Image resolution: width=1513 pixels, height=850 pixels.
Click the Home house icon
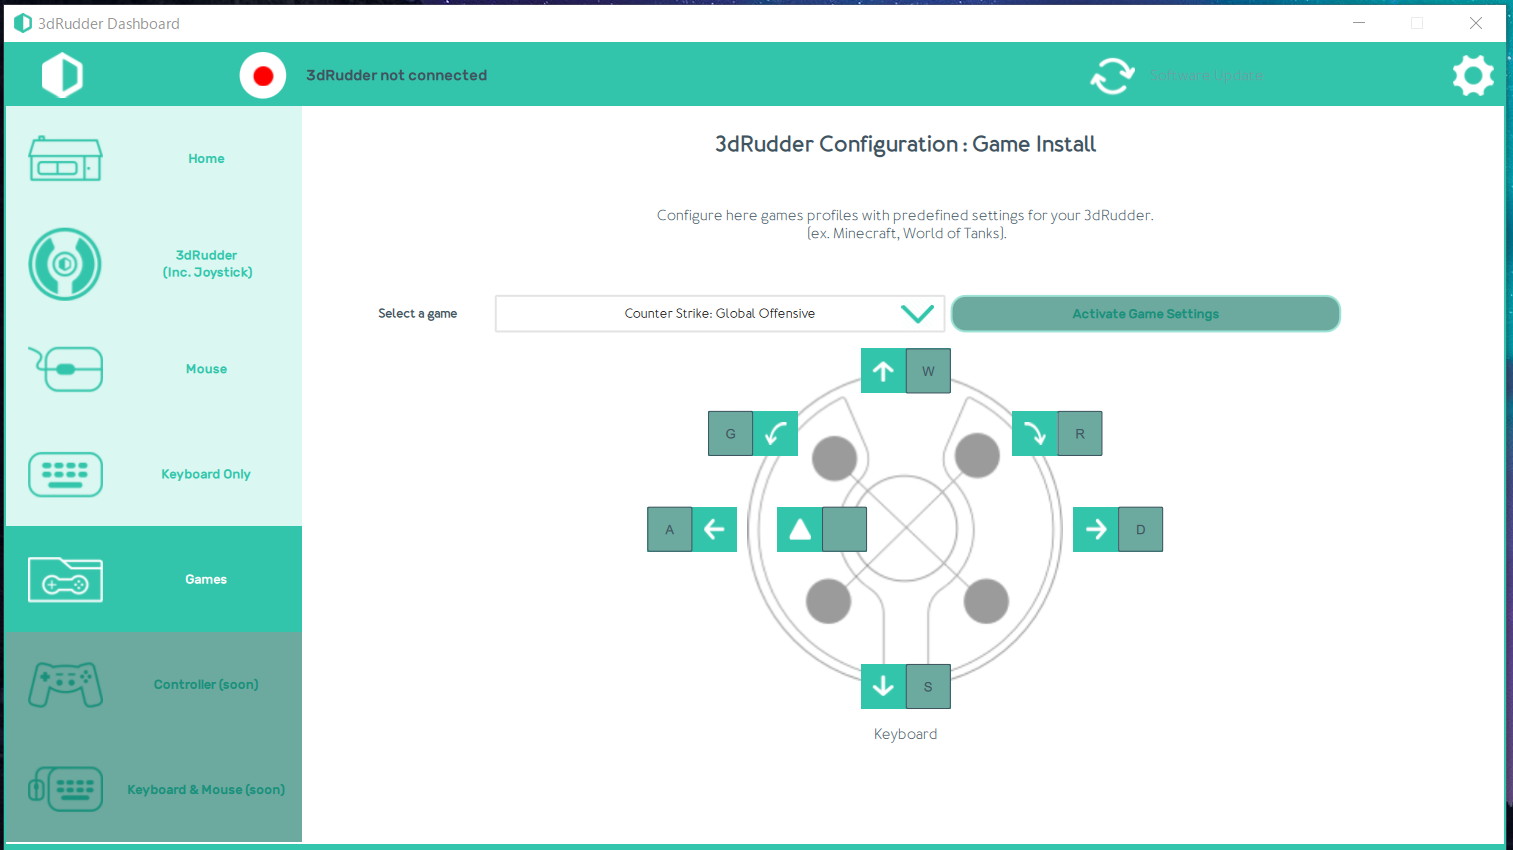point(65,159)
